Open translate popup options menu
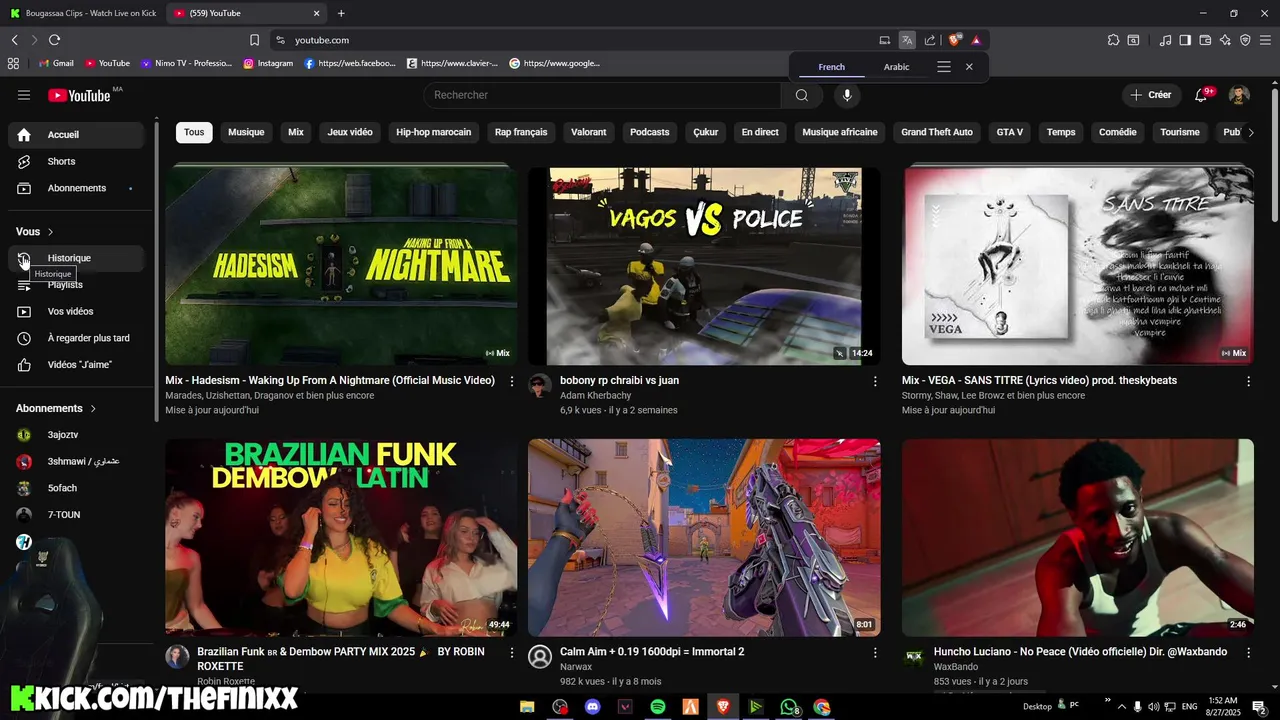This screenshot has height=720, width=1280. 944,67
